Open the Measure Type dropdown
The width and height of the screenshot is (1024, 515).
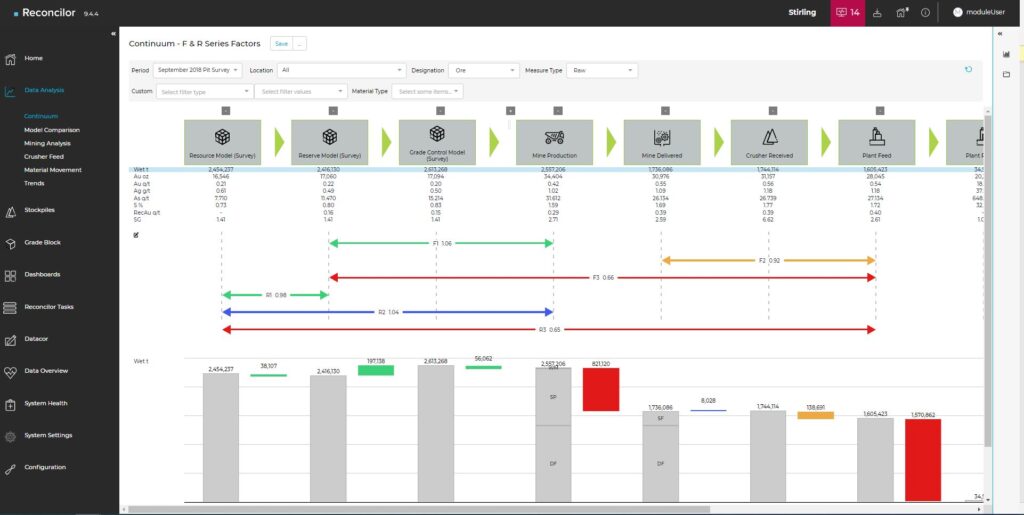click(x=601, y=71)
